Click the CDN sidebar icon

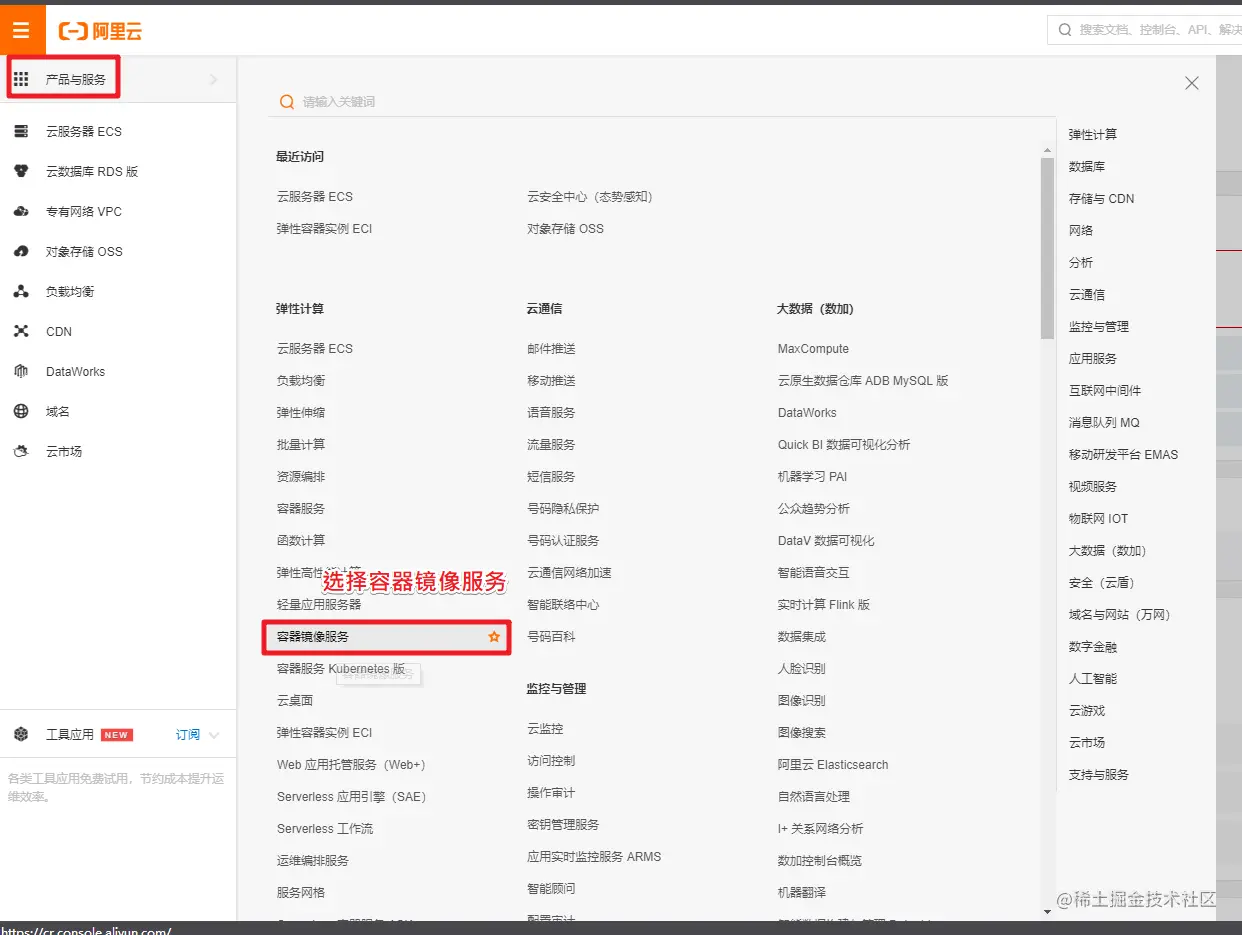click(21, 331)
